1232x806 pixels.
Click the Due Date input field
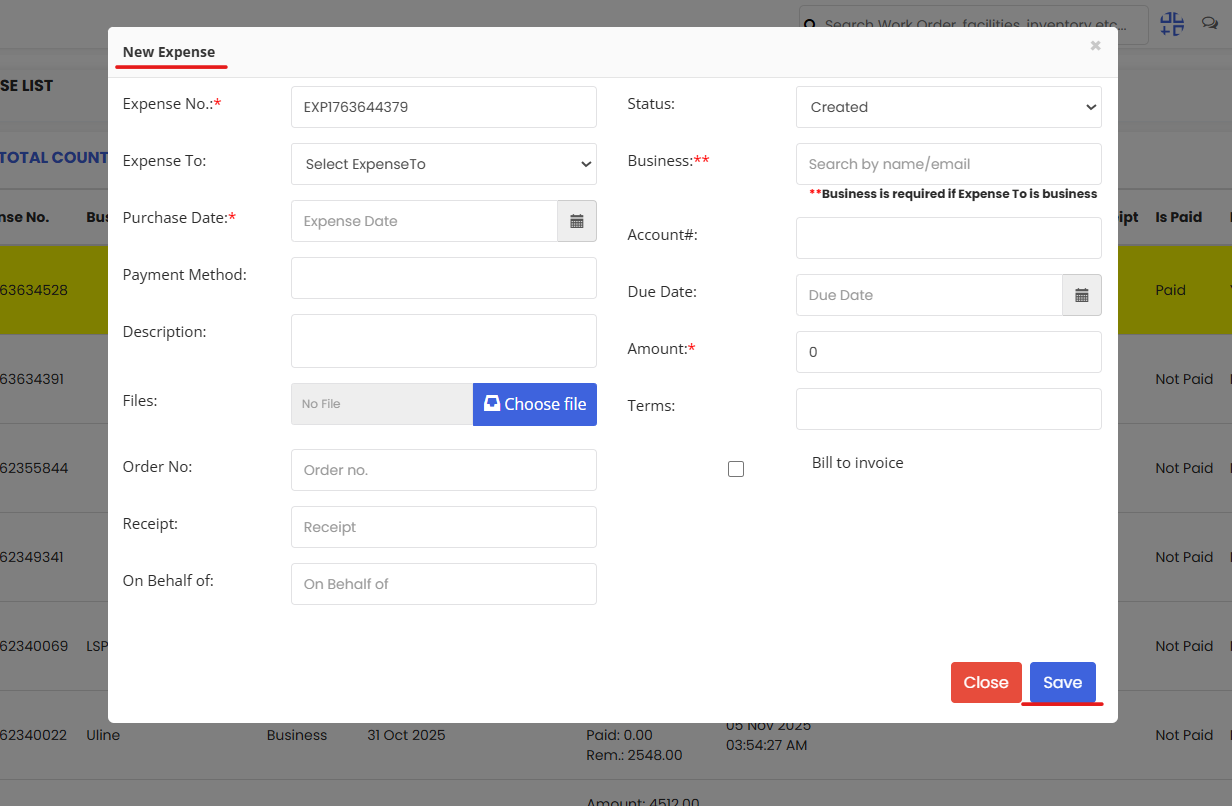pos(929,295)
